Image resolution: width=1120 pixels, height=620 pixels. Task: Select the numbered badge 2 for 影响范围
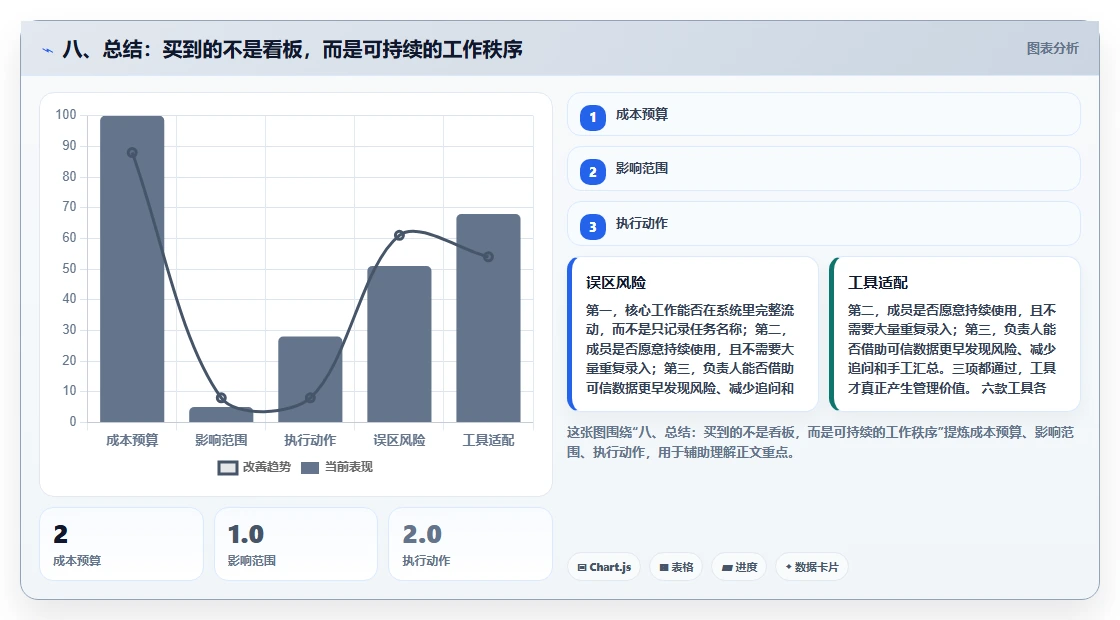coord(593,171)
